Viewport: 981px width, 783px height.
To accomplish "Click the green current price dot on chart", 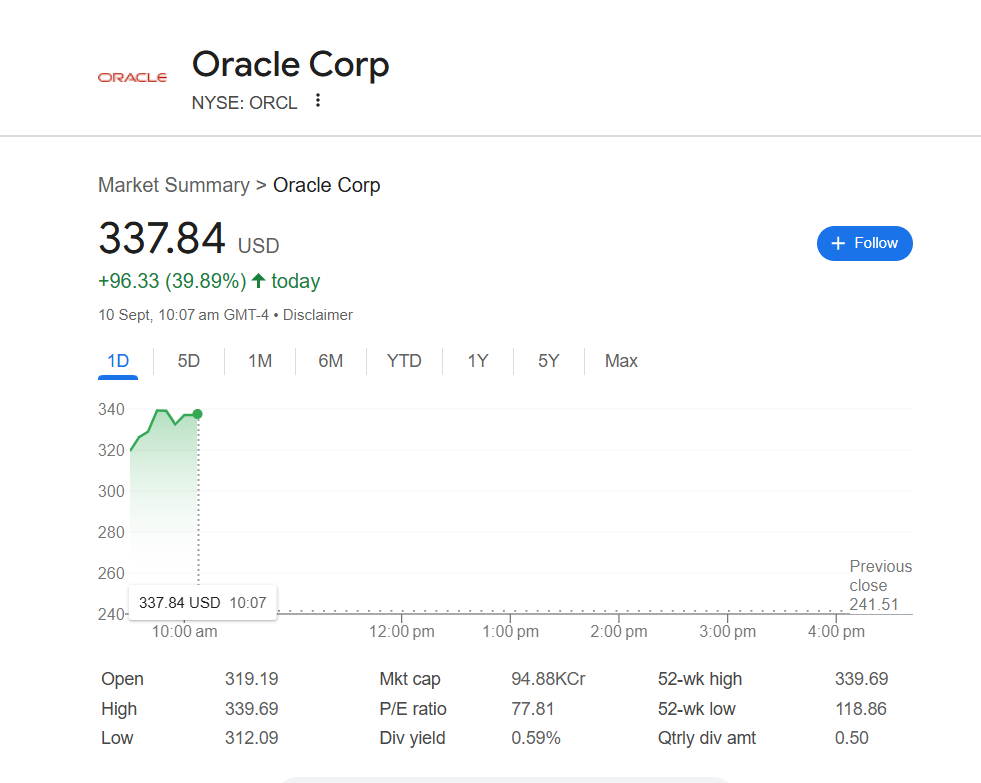I will (x=198, y=414).
